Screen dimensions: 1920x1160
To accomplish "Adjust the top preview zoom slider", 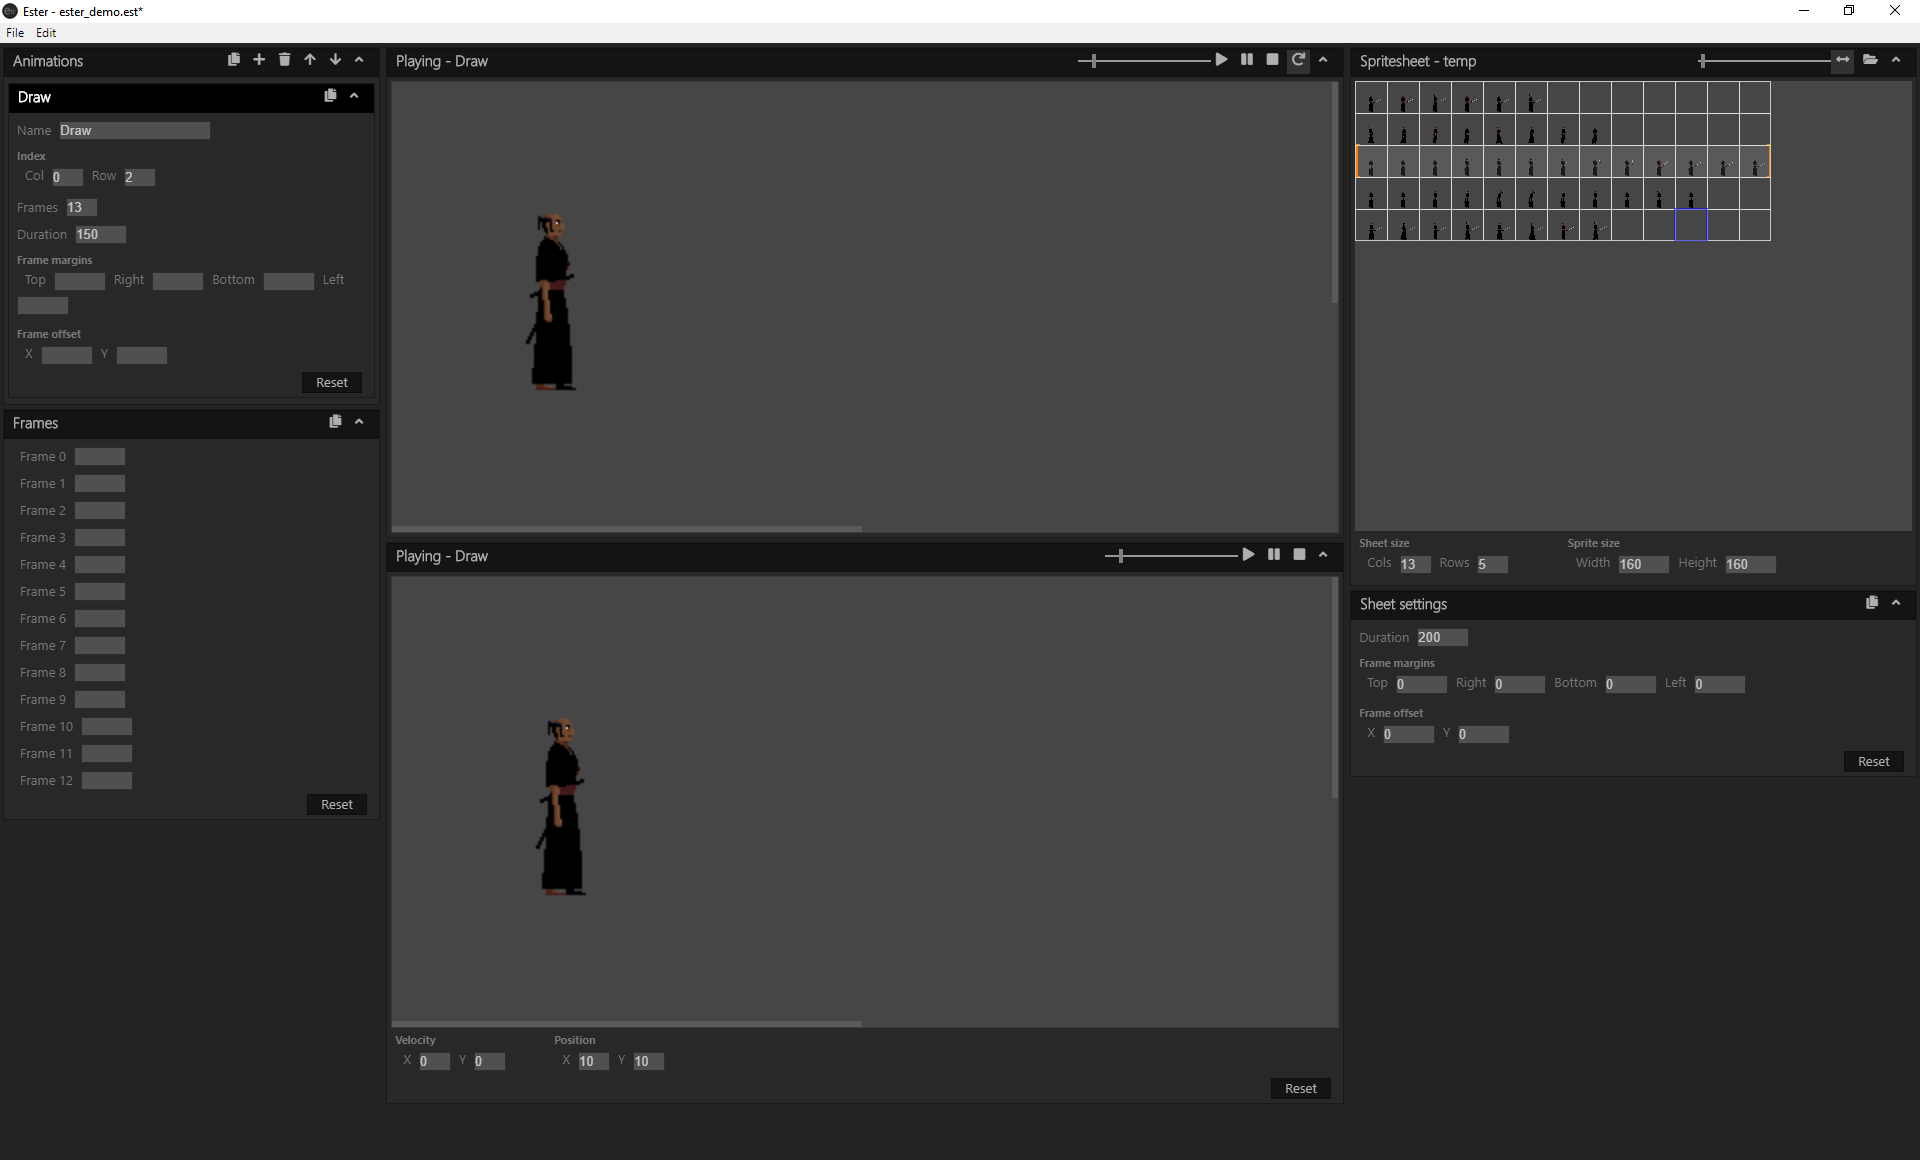I will tap(1144, 61).
